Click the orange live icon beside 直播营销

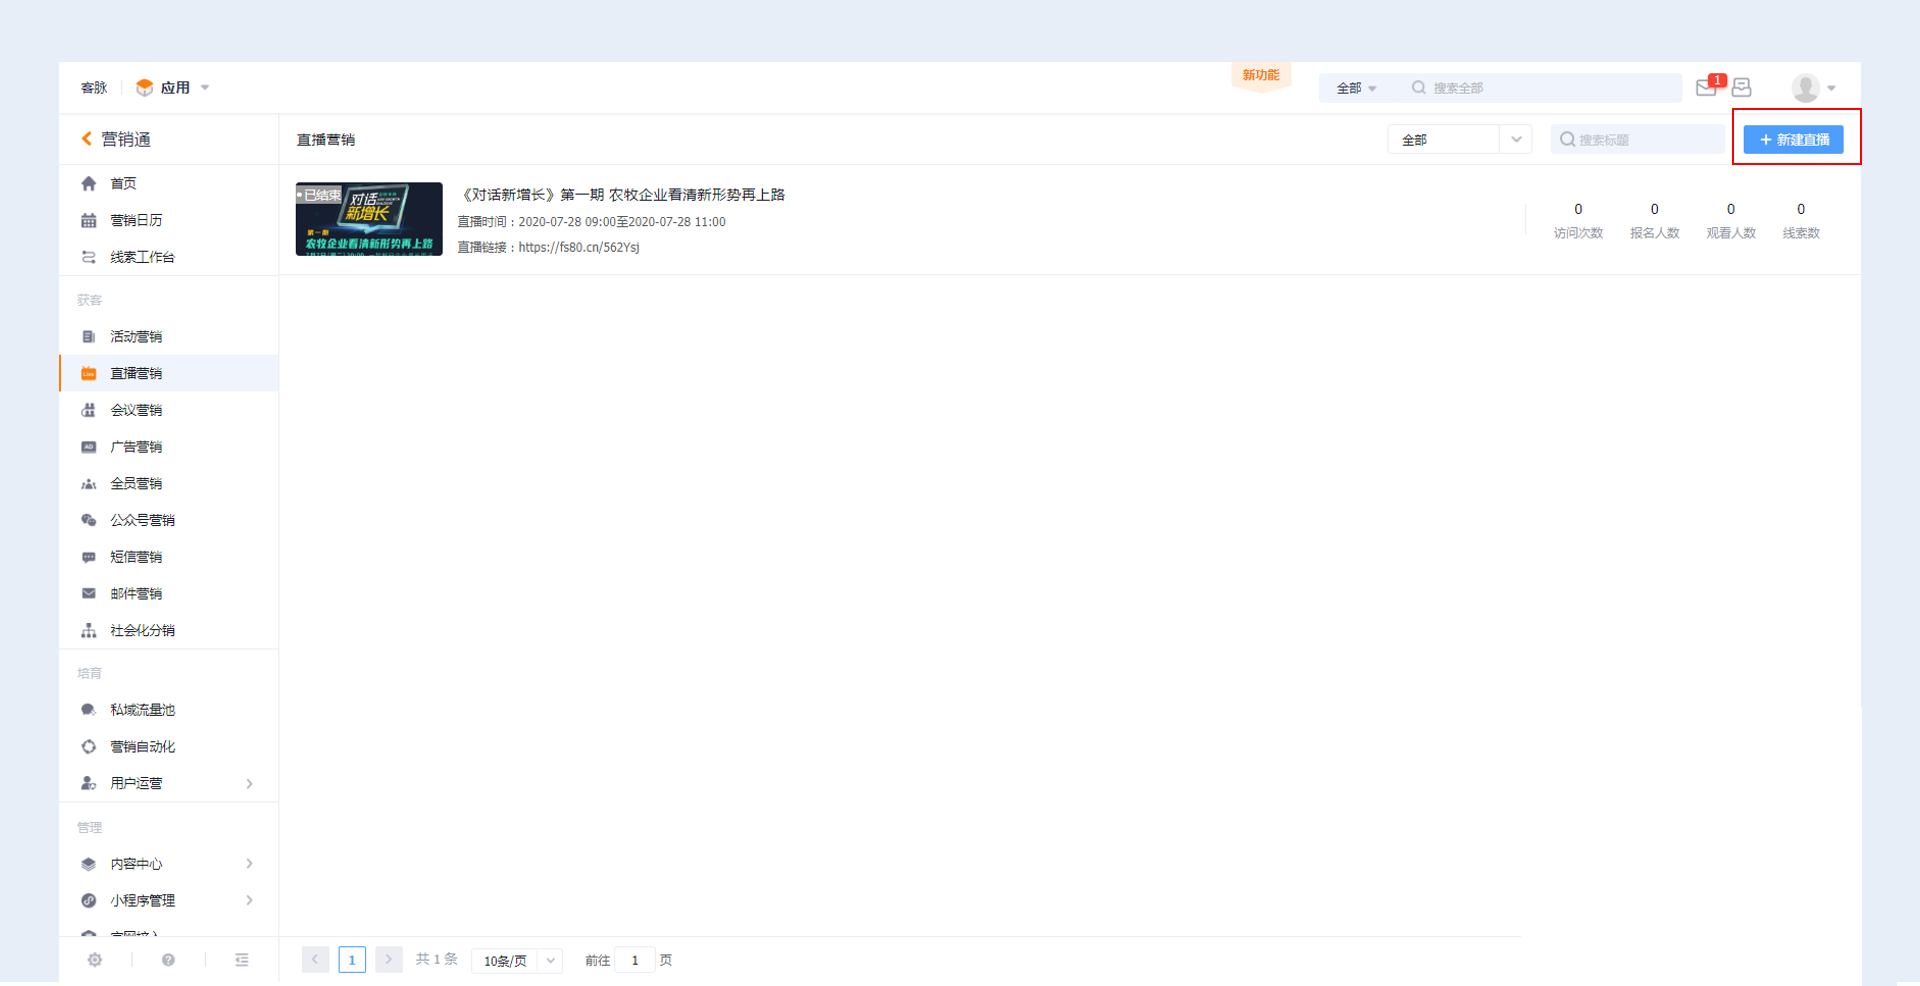click(x=89, y=373)
